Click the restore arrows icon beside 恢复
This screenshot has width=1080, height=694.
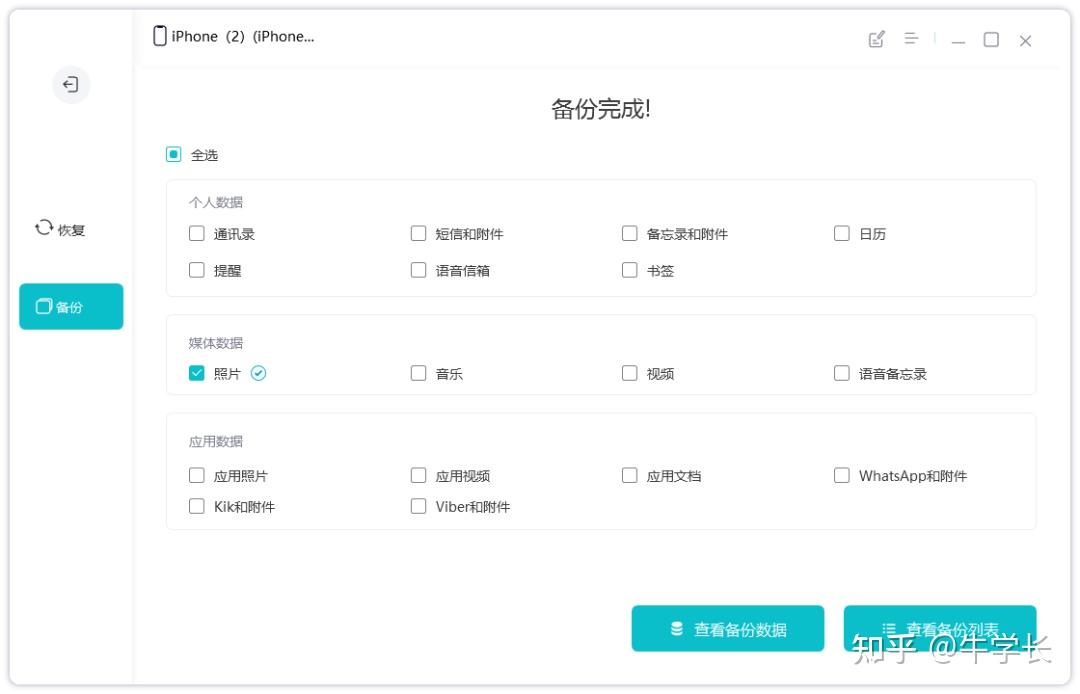tap(43, 228)
